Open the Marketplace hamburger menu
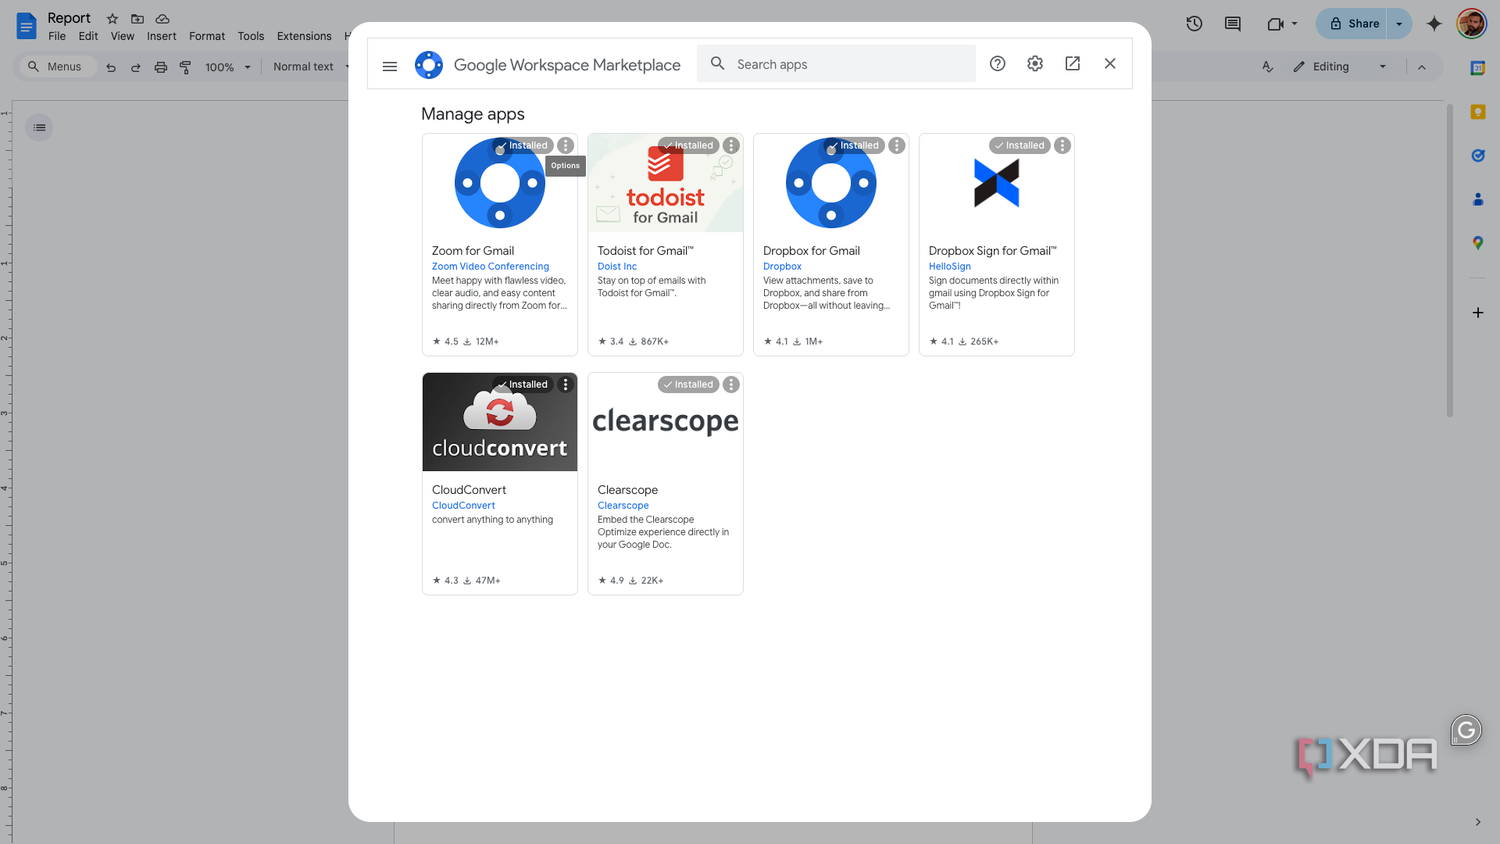 coord(390,66)
